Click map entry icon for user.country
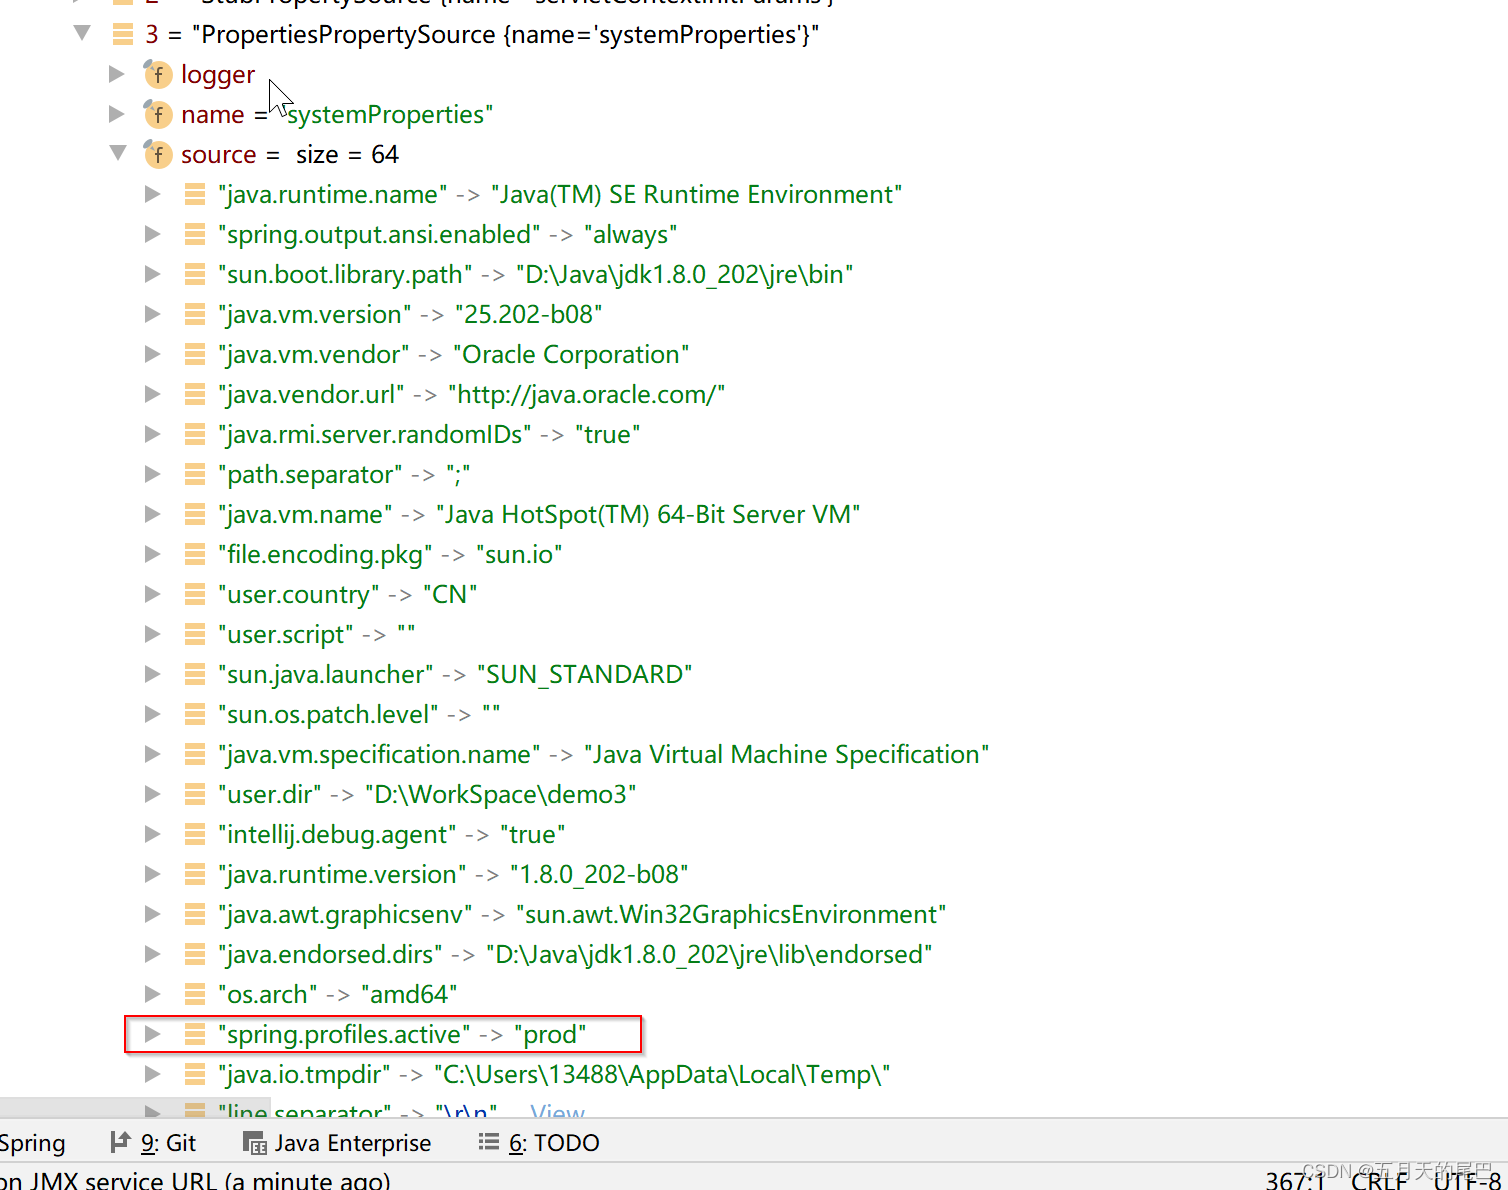Viewport: 1508px width, 1190px height. coord(195,594)
